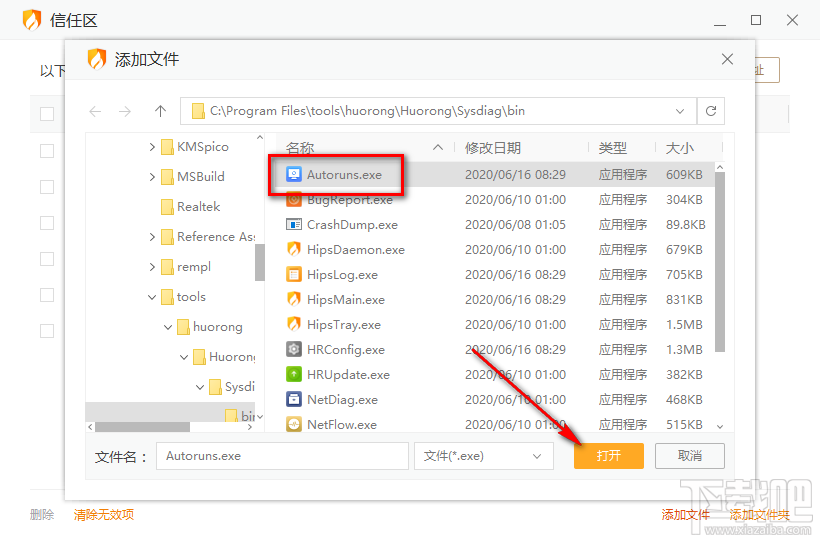Sort by 名称 column header
Screen dimensions: 820x540
click(x=300, y=148)
